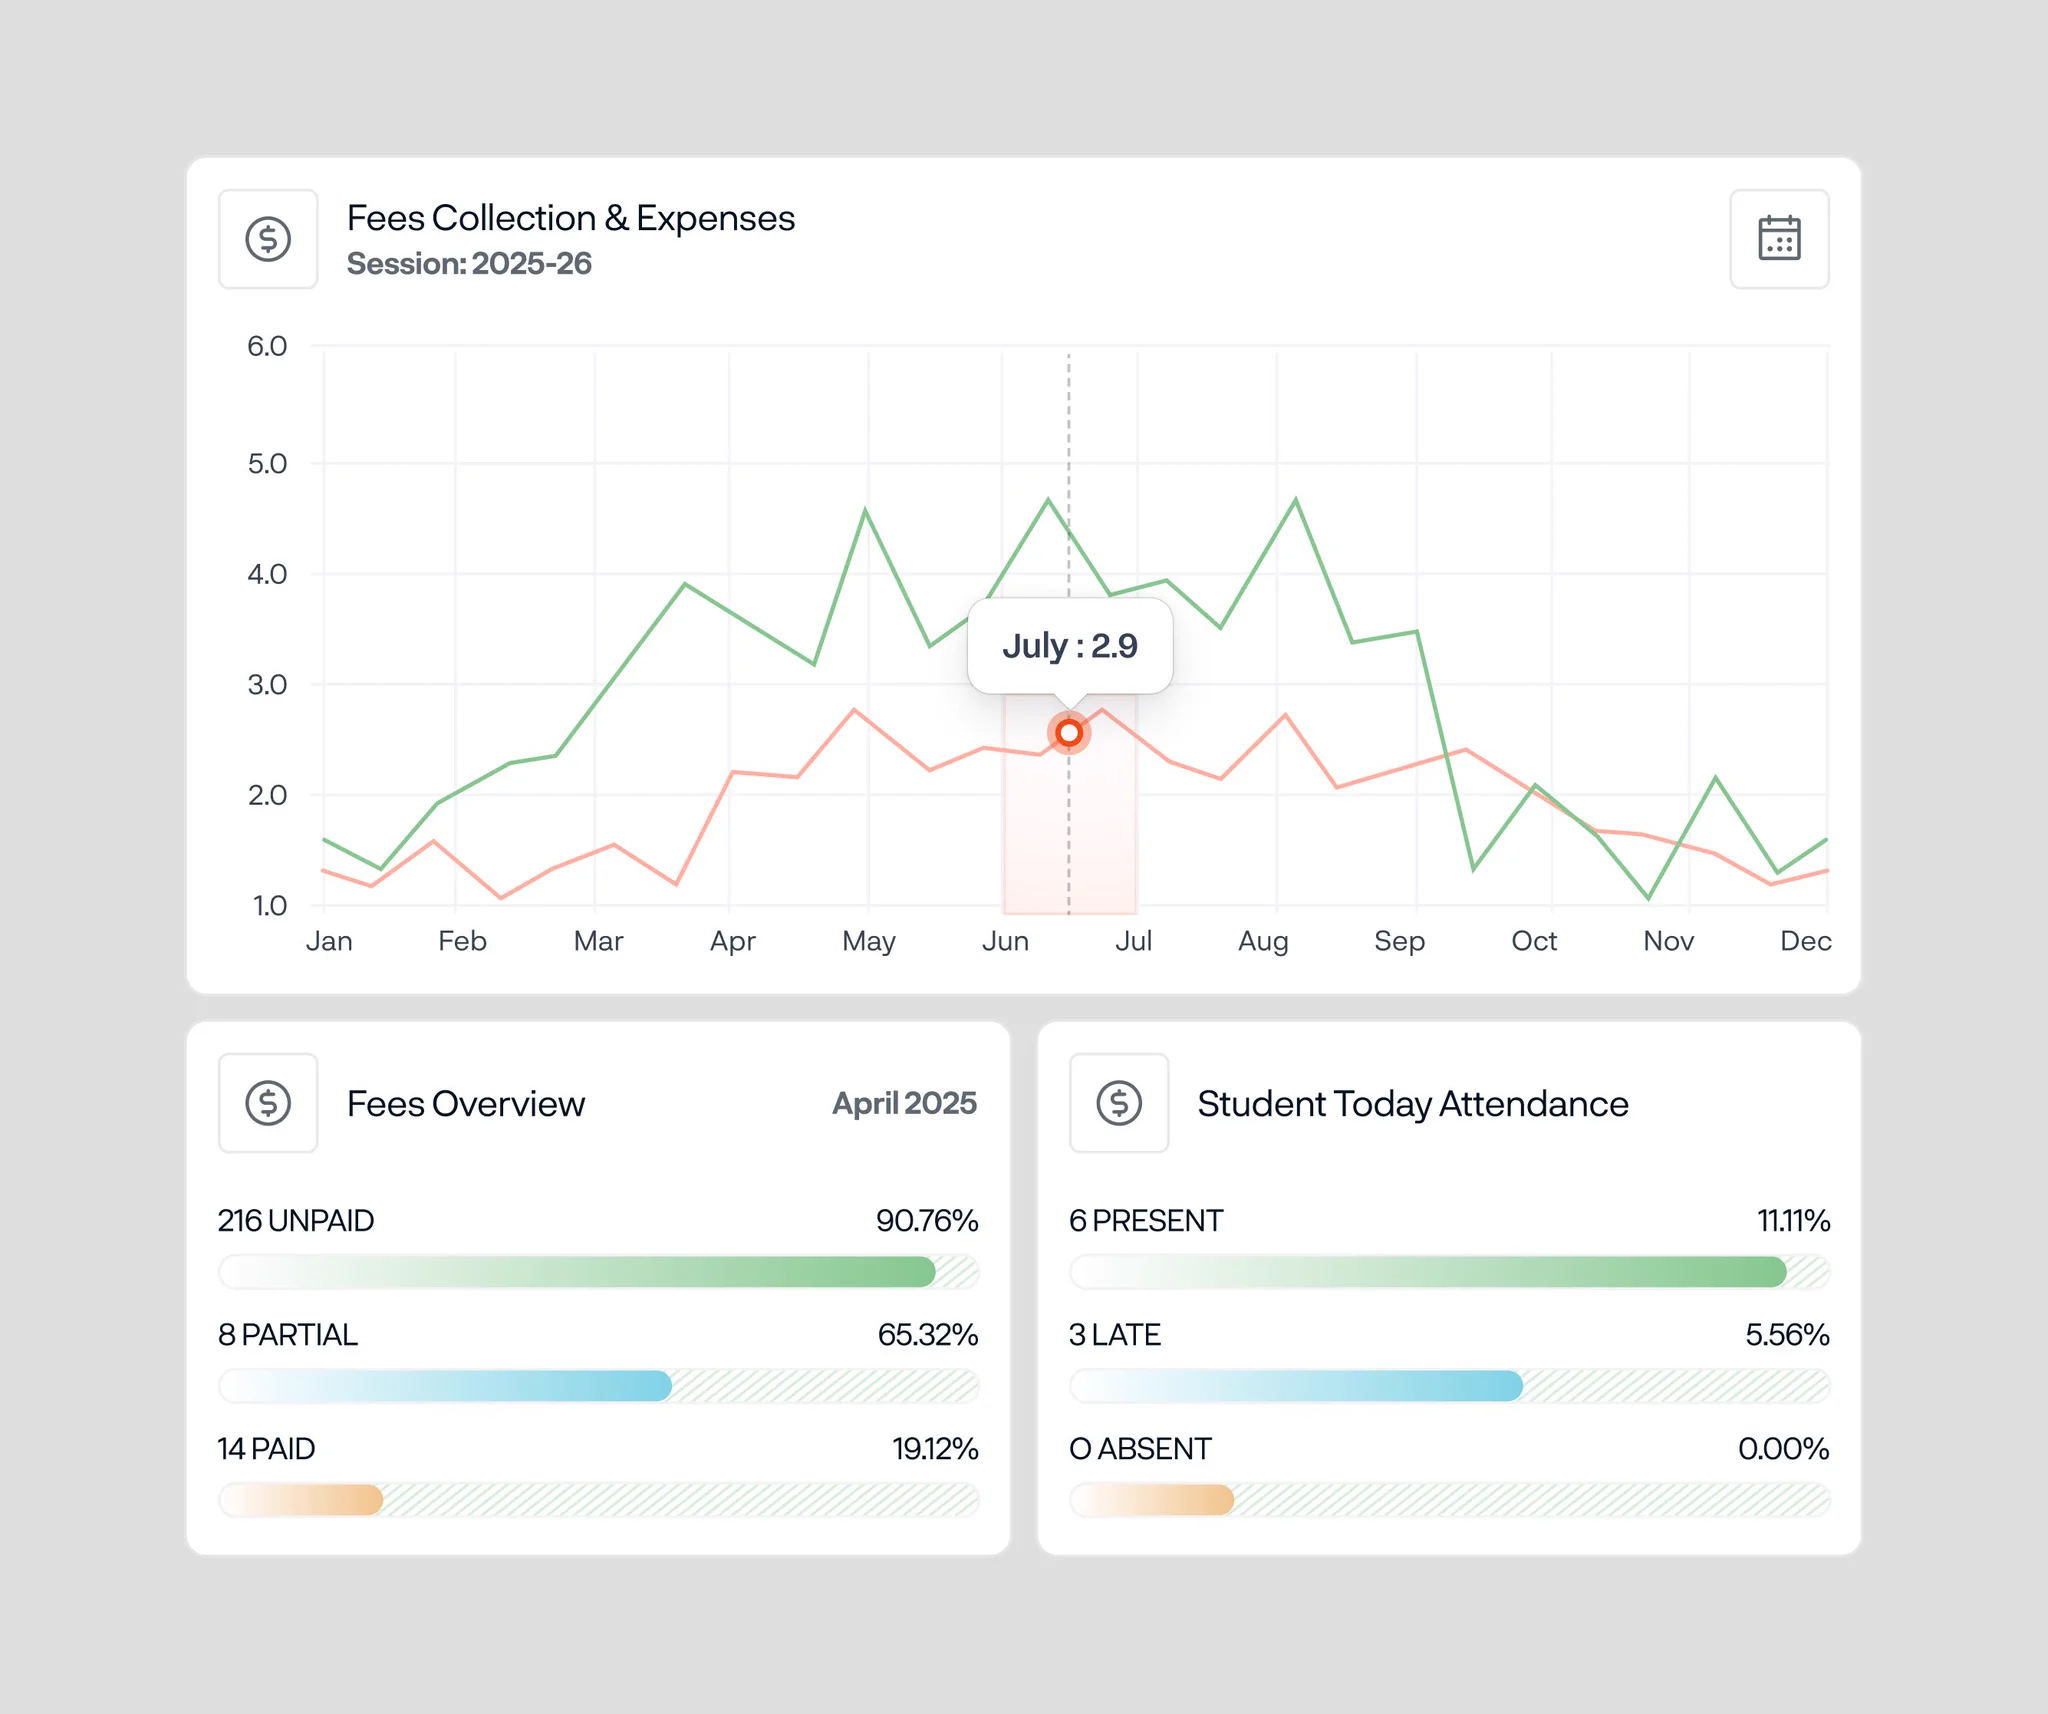
Task: Click the Fees Overview heading
Action: [x=466, y=1104]
